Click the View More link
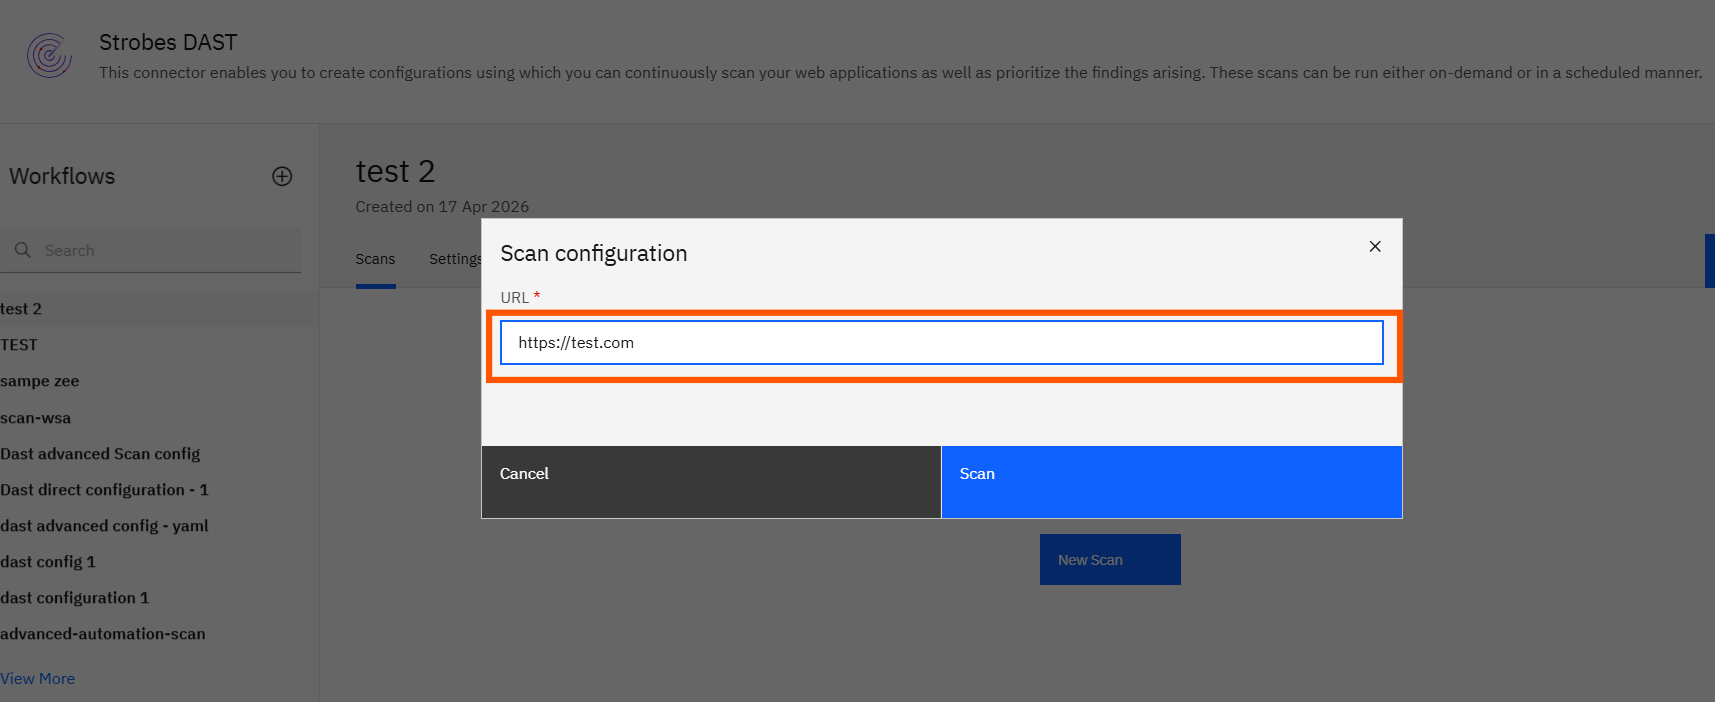The width and height of the screenshot is (1715, 702). tap(38, 679)
